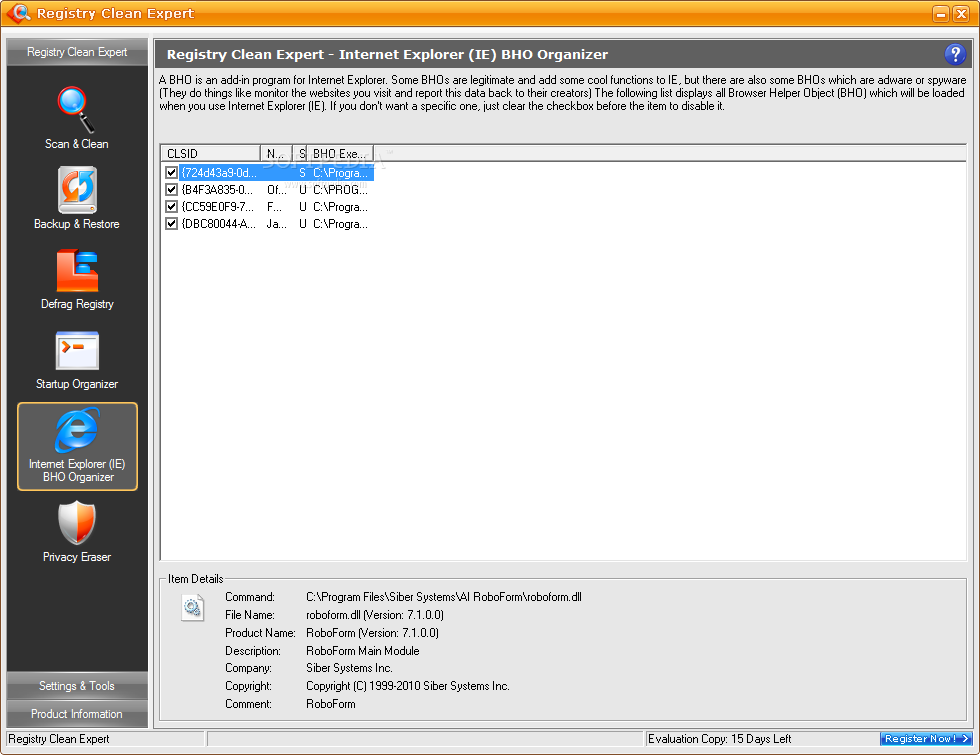This screenshot has width=980, height=755.
Task: Click the Ja... name cell
Action: coord(276,223)
